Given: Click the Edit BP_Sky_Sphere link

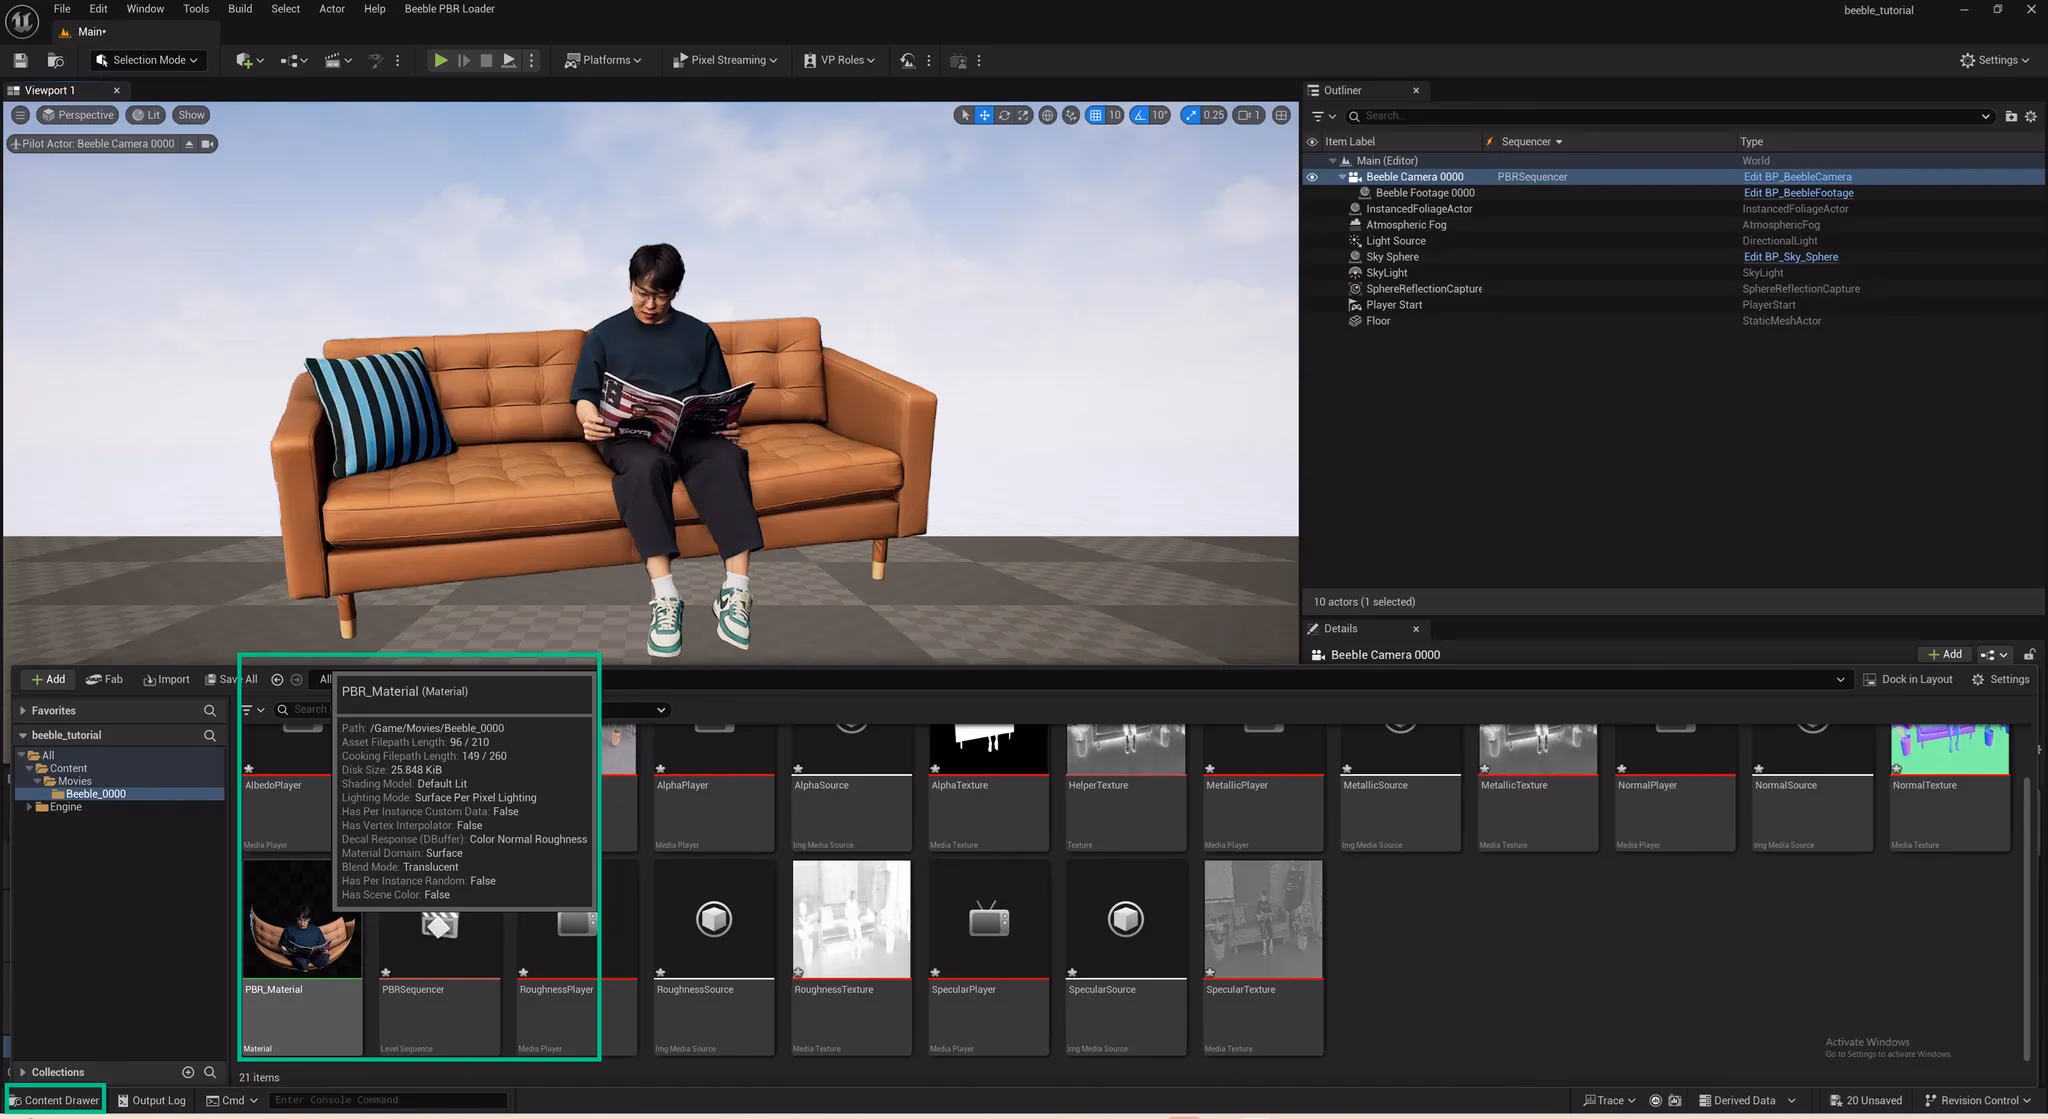Looking at the screenshot, I should pos(1790,257).
